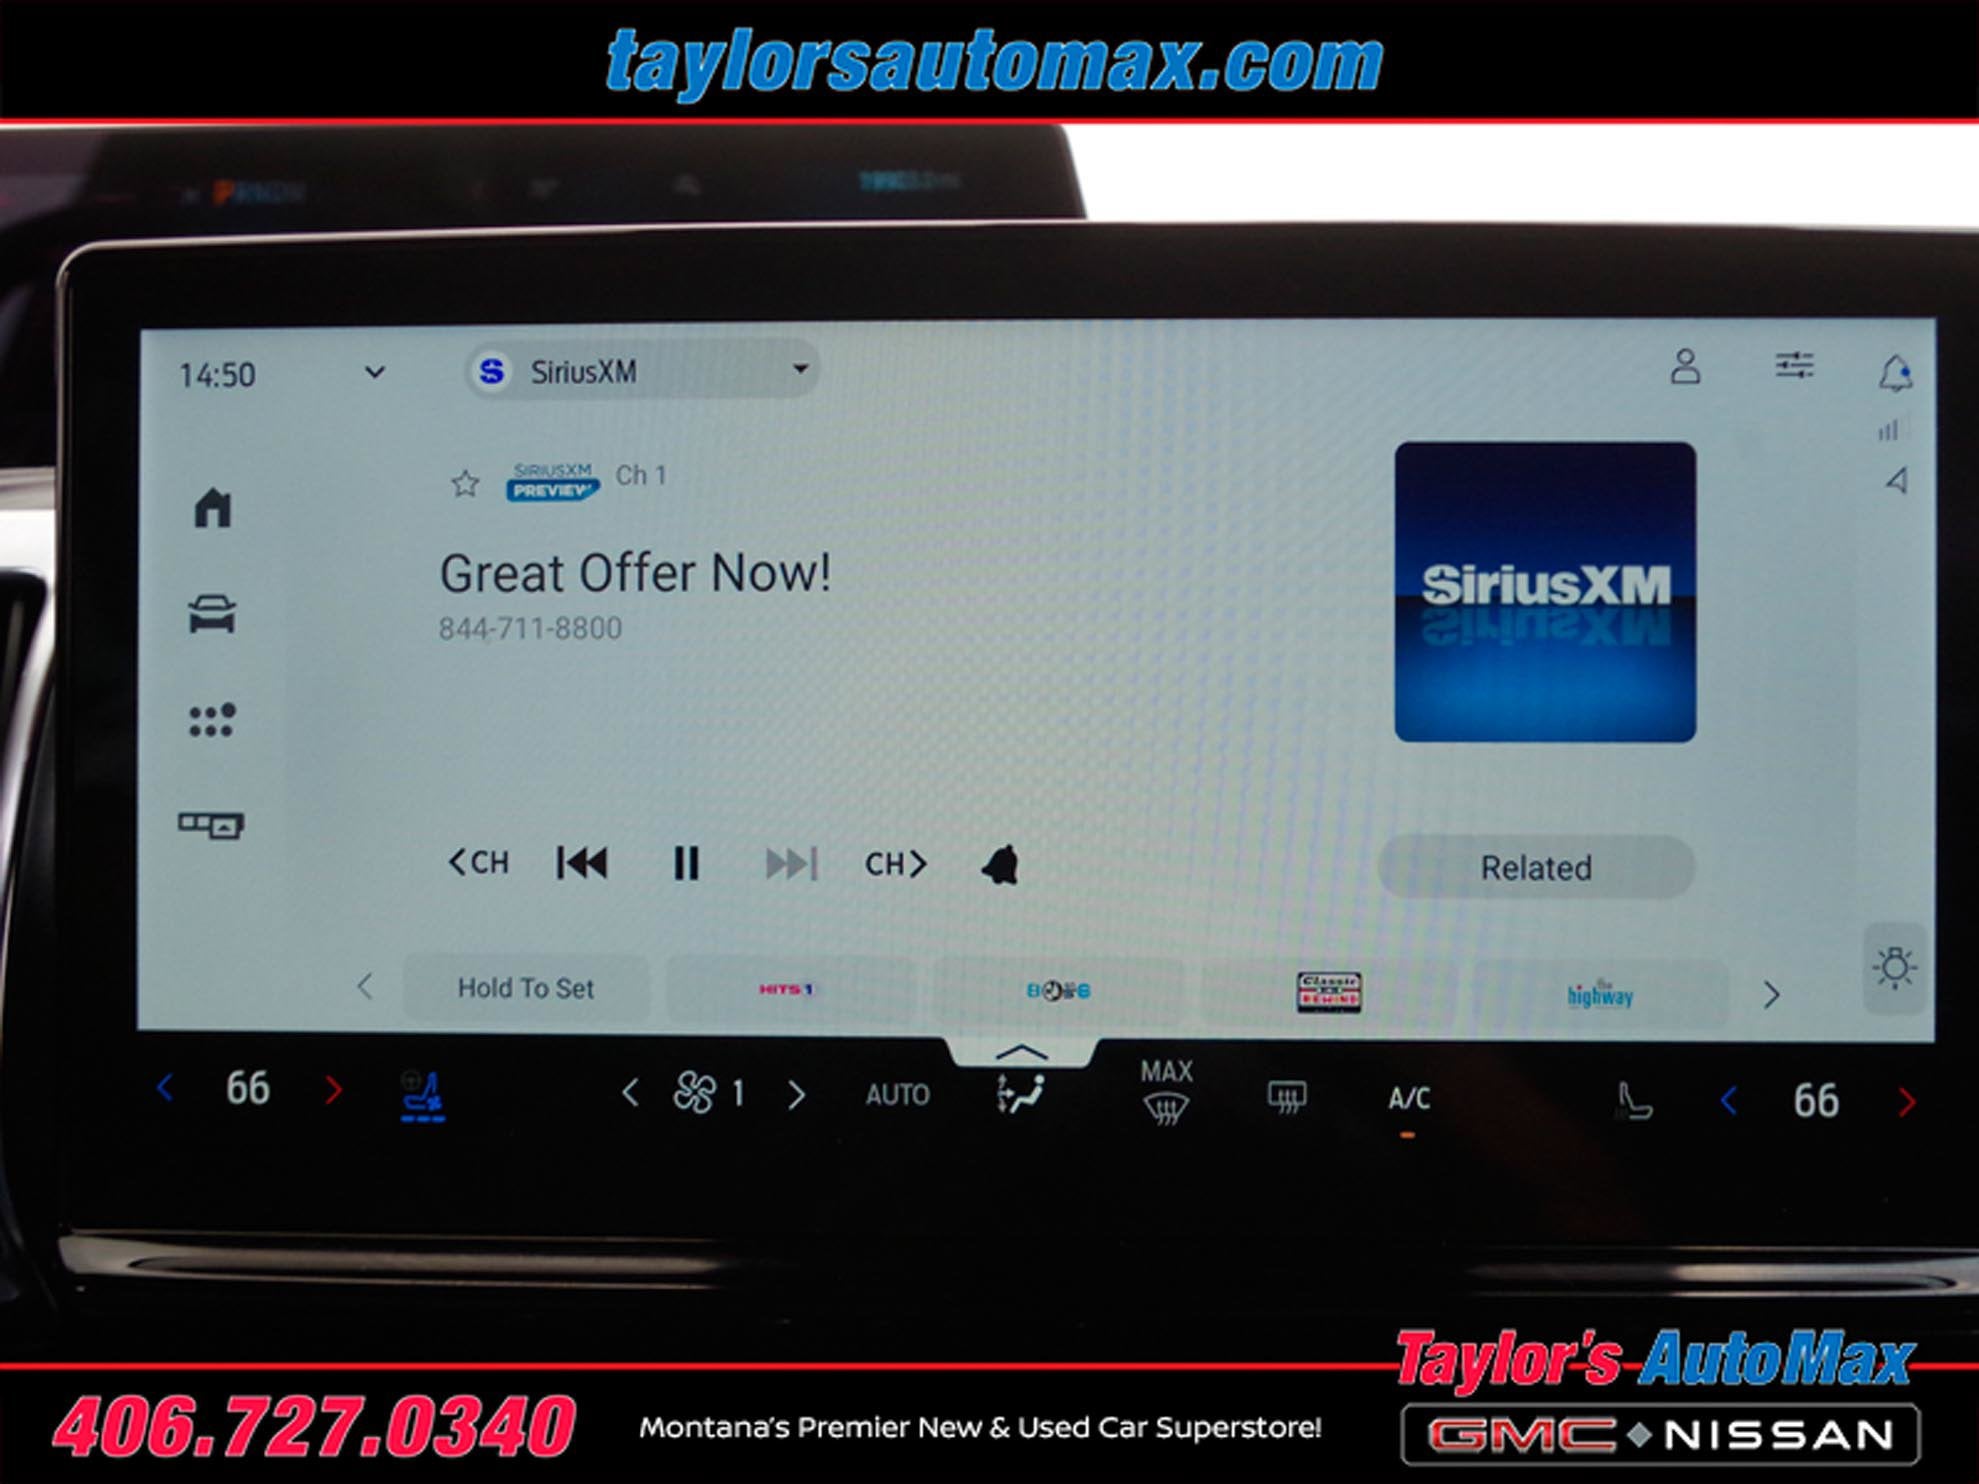Toggle the passenger seat climate icon

point(1634,1101)
